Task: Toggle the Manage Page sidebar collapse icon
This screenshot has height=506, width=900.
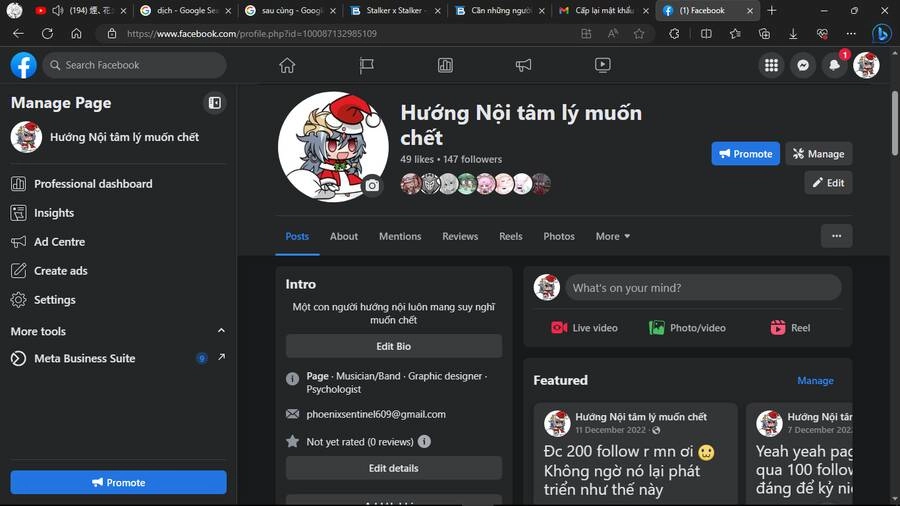Action: pos(214,103)
